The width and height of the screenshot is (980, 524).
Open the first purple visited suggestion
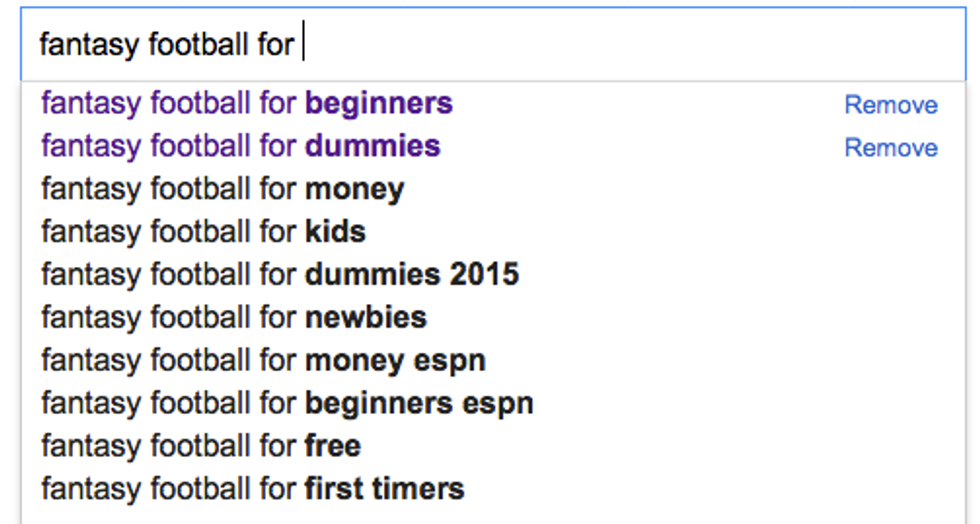coord(246,103)
